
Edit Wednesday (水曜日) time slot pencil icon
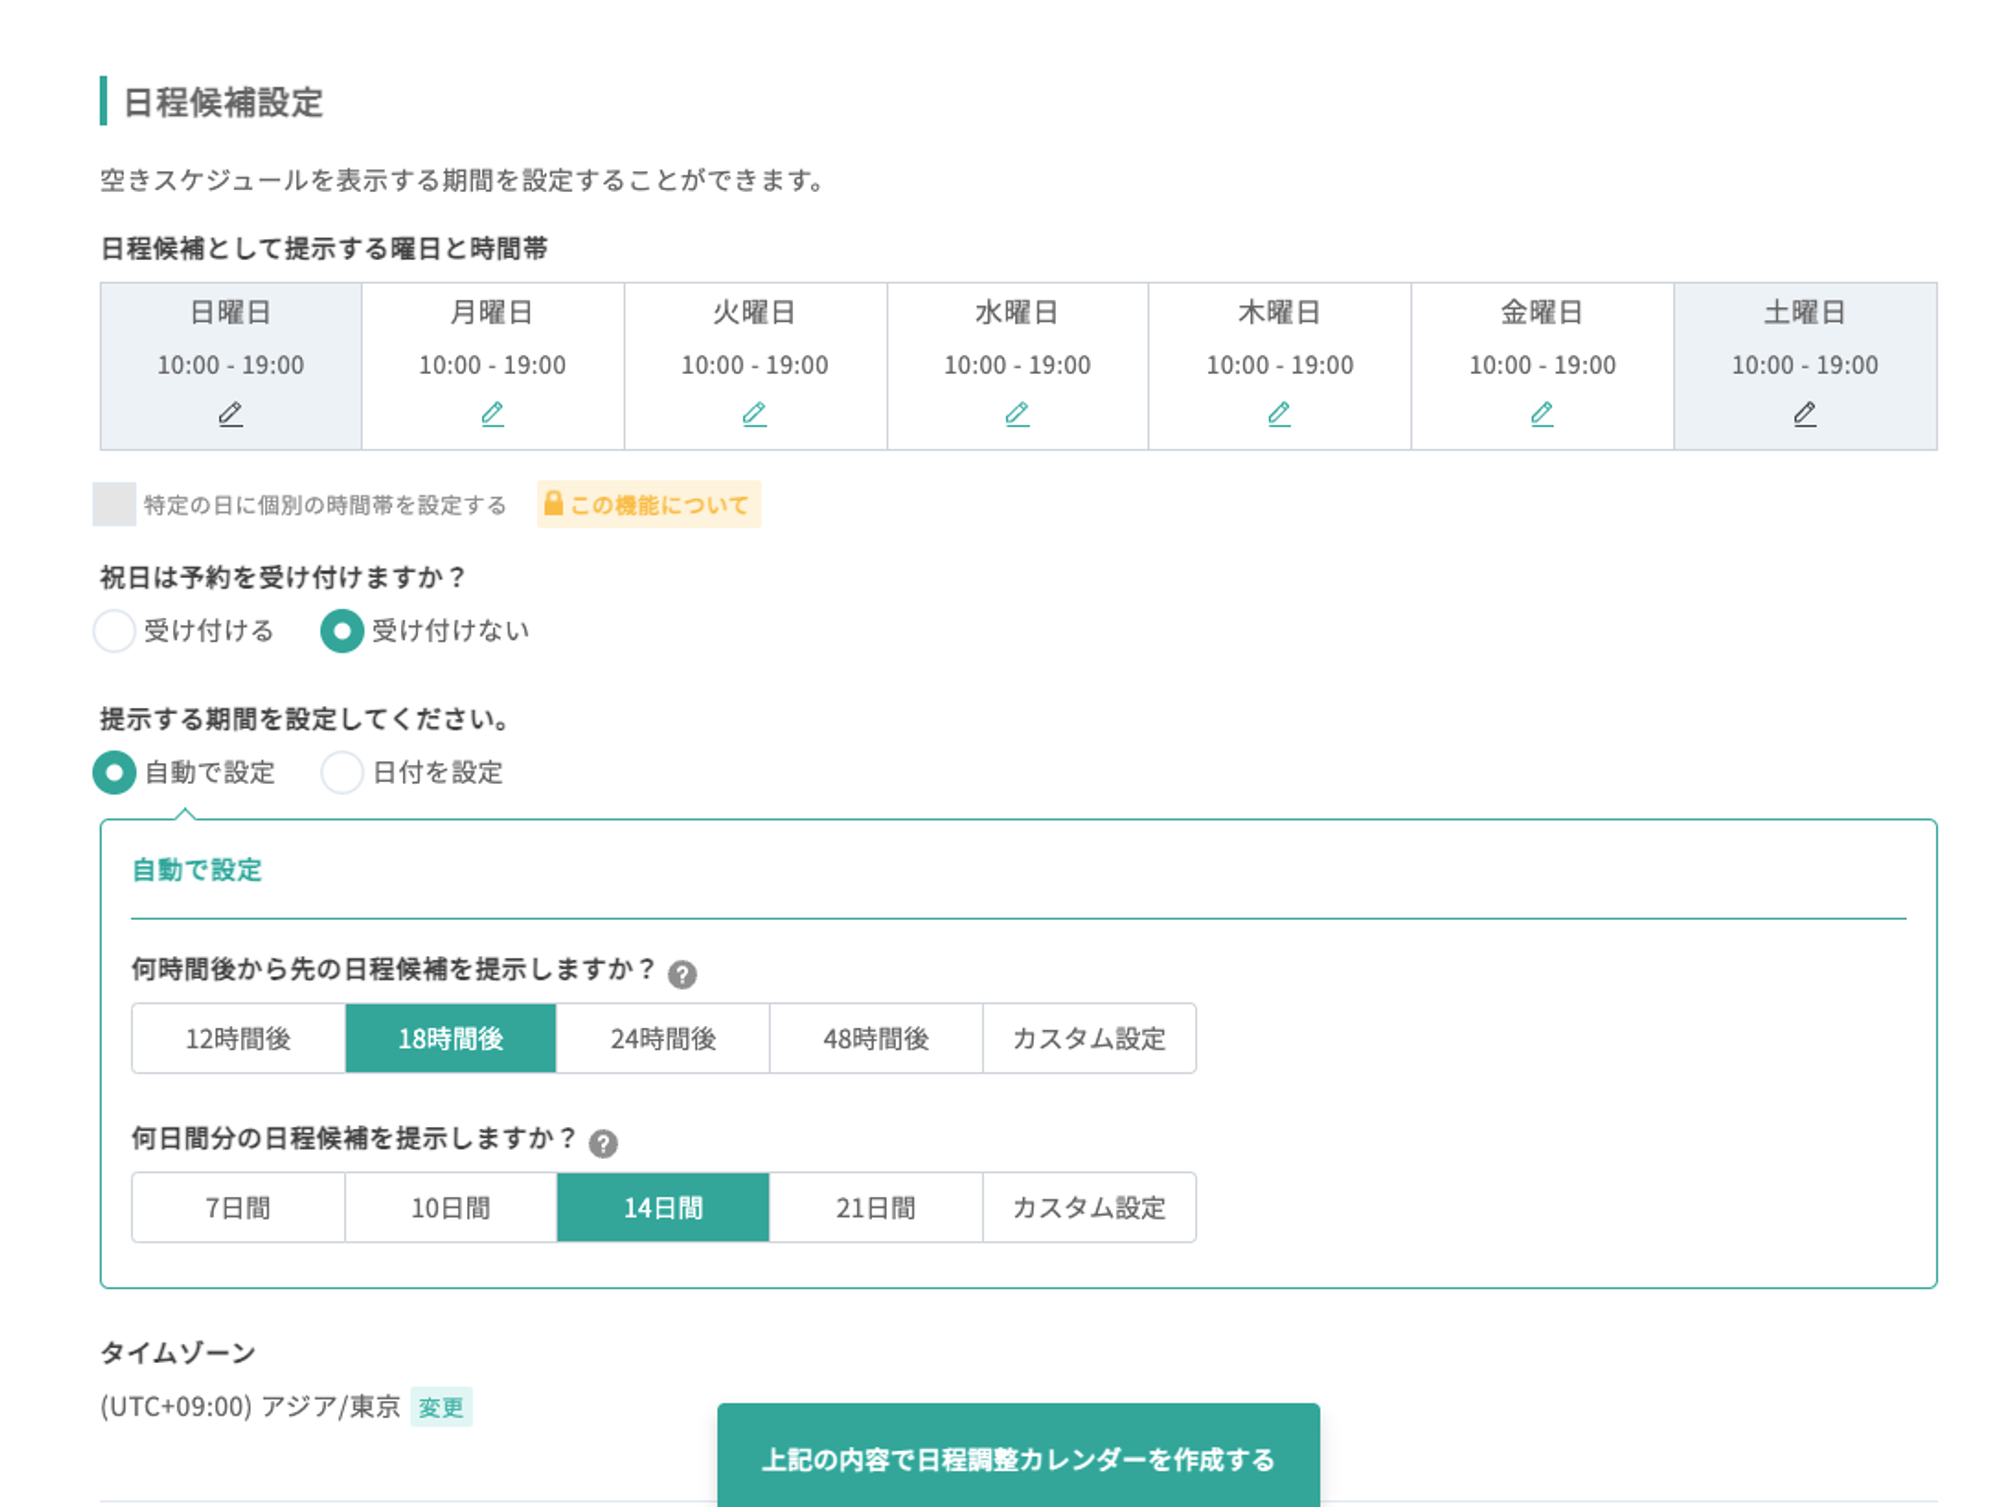pyautogui.click(x=1017, y=414)
